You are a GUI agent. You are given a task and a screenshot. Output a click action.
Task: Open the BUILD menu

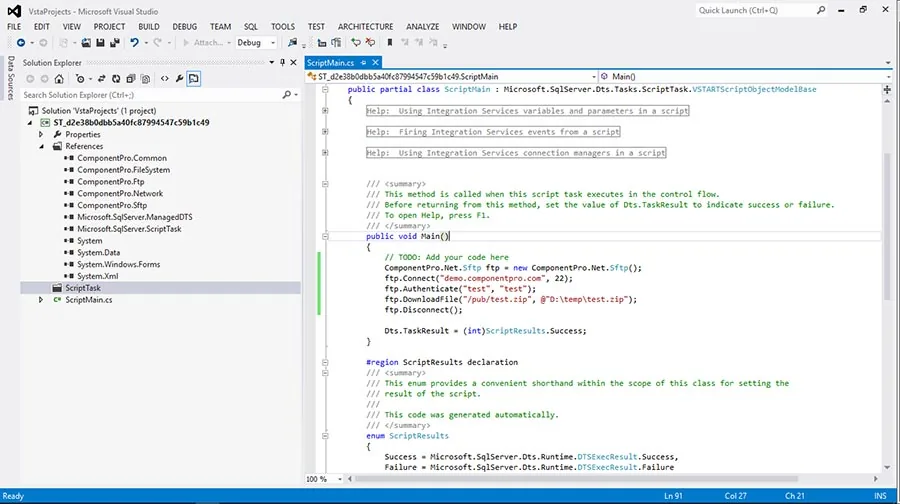coord(149,26)
